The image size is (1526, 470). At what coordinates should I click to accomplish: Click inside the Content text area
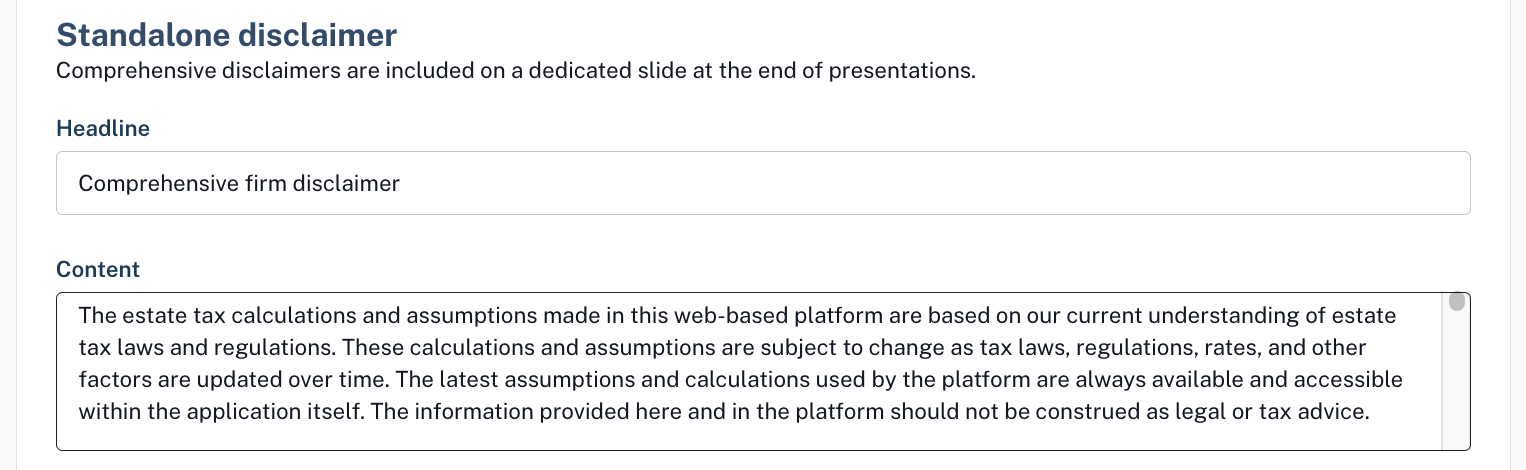[750, 372]
